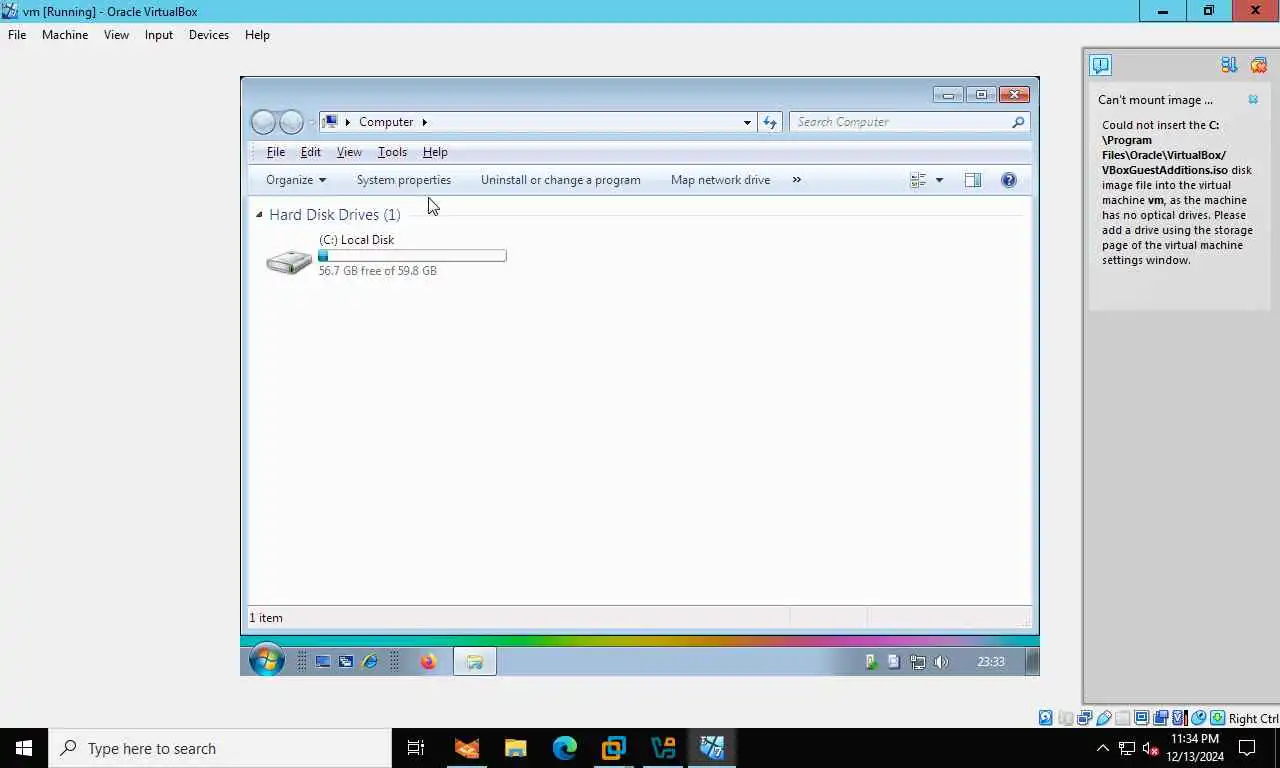1280x768 pixels.
Task: Open the Windows 7 Start orb
Action: (x=267, y=661)
